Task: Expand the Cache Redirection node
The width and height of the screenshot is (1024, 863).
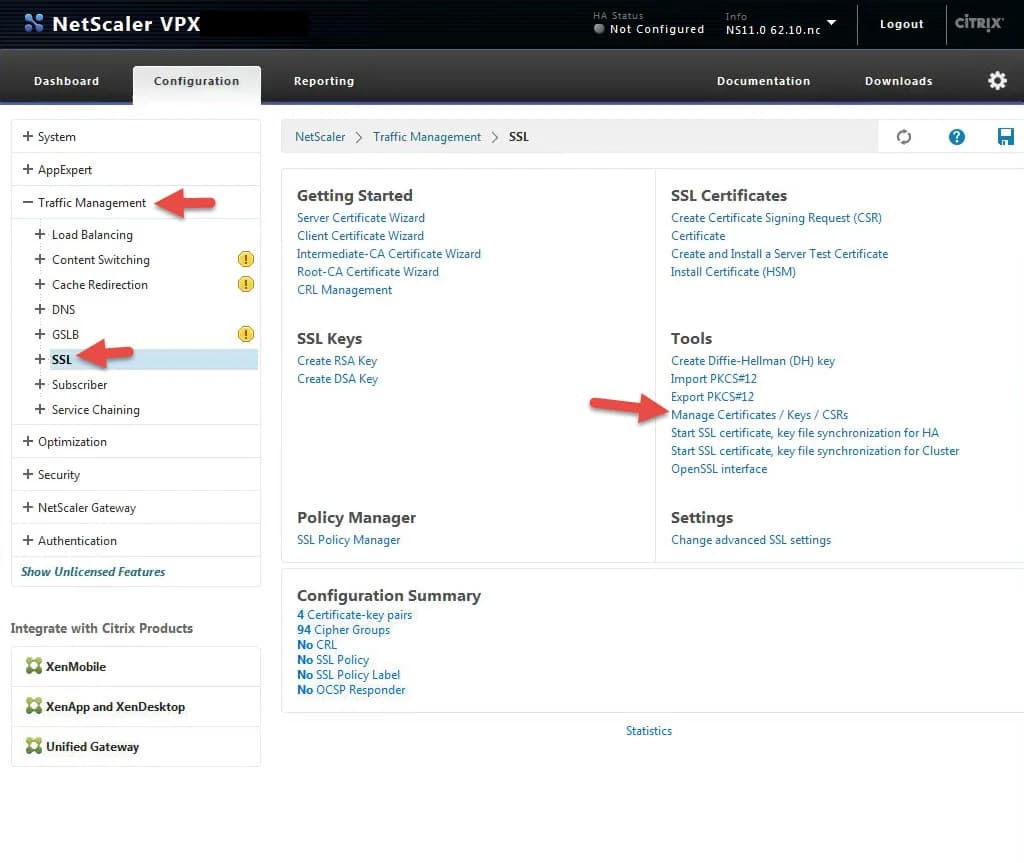Action: pos(40,284)
